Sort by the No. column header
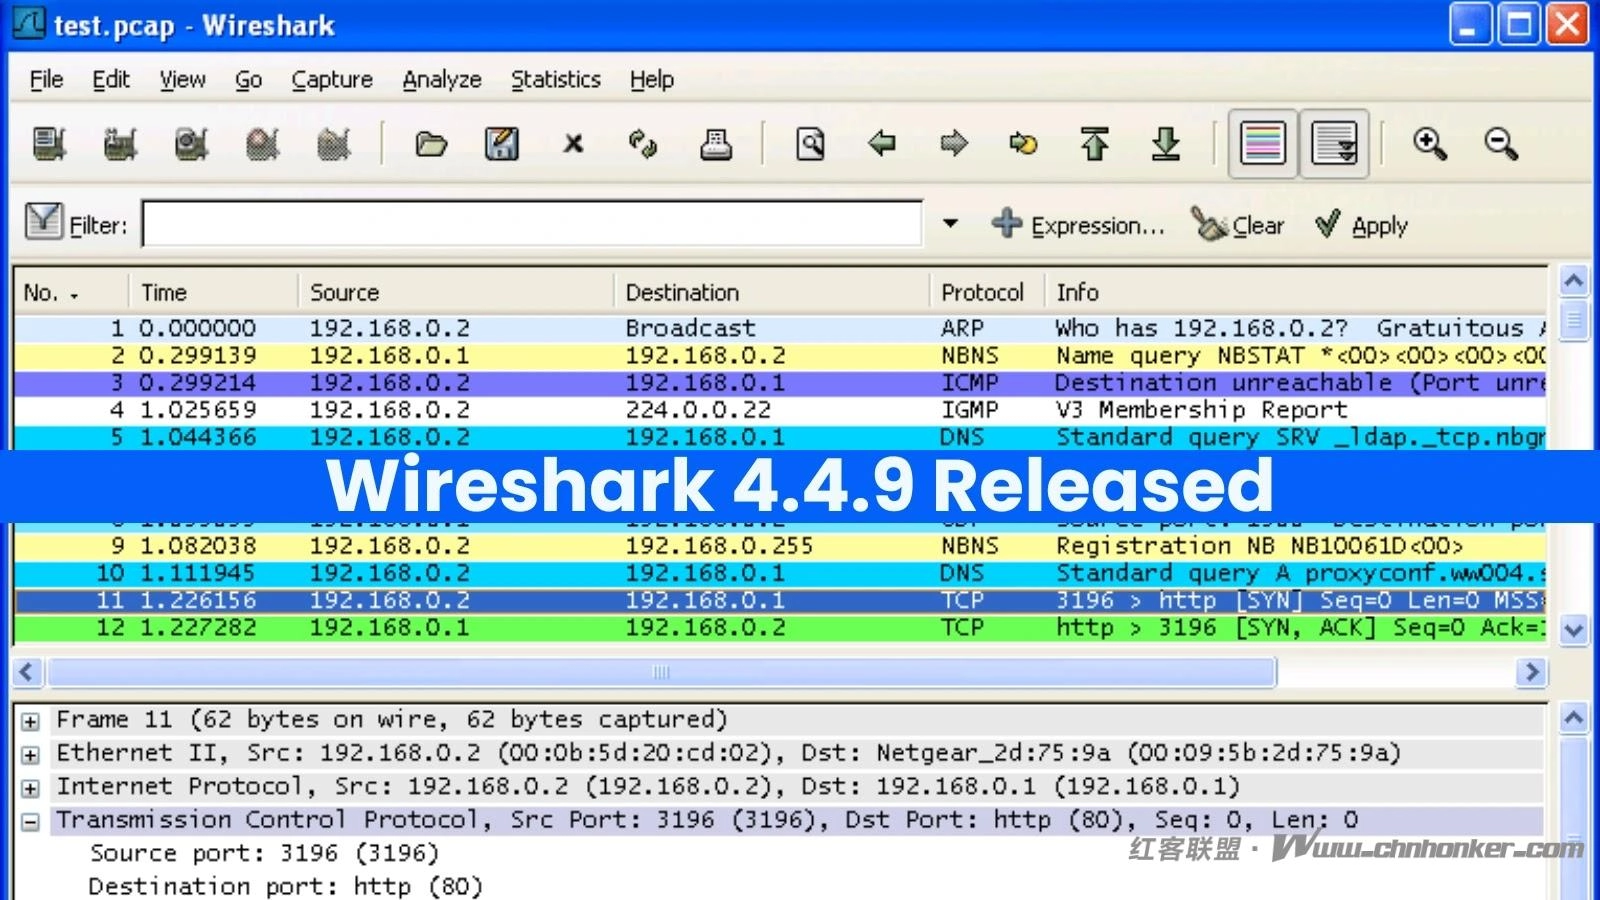Screen dimensions: 1600x900 tap(70, 293)
